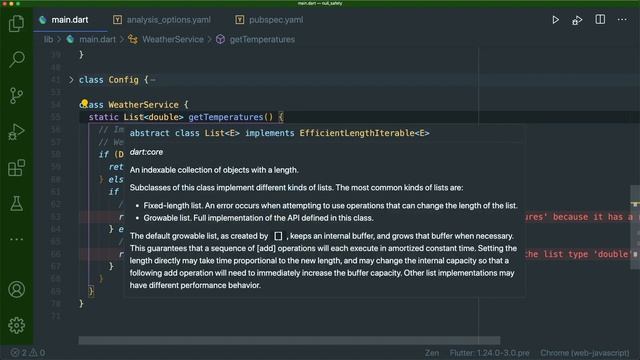Open the Search view in activity bar
This screenshot has width=640, height=360.
click(x=16, y=59)
